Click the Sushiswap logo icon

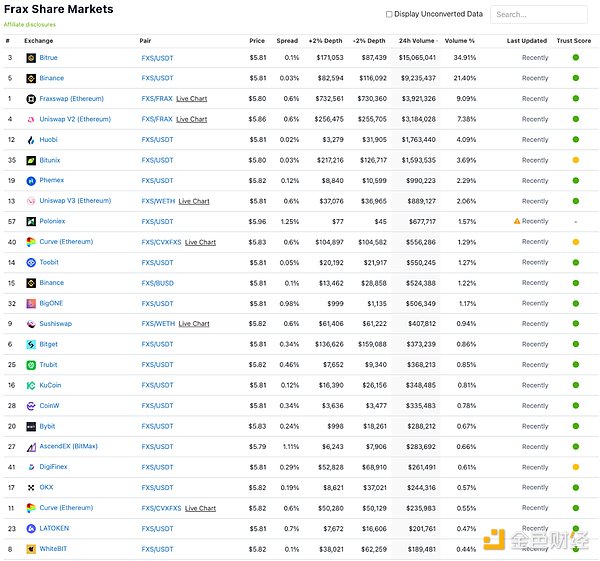pos(31,324)
